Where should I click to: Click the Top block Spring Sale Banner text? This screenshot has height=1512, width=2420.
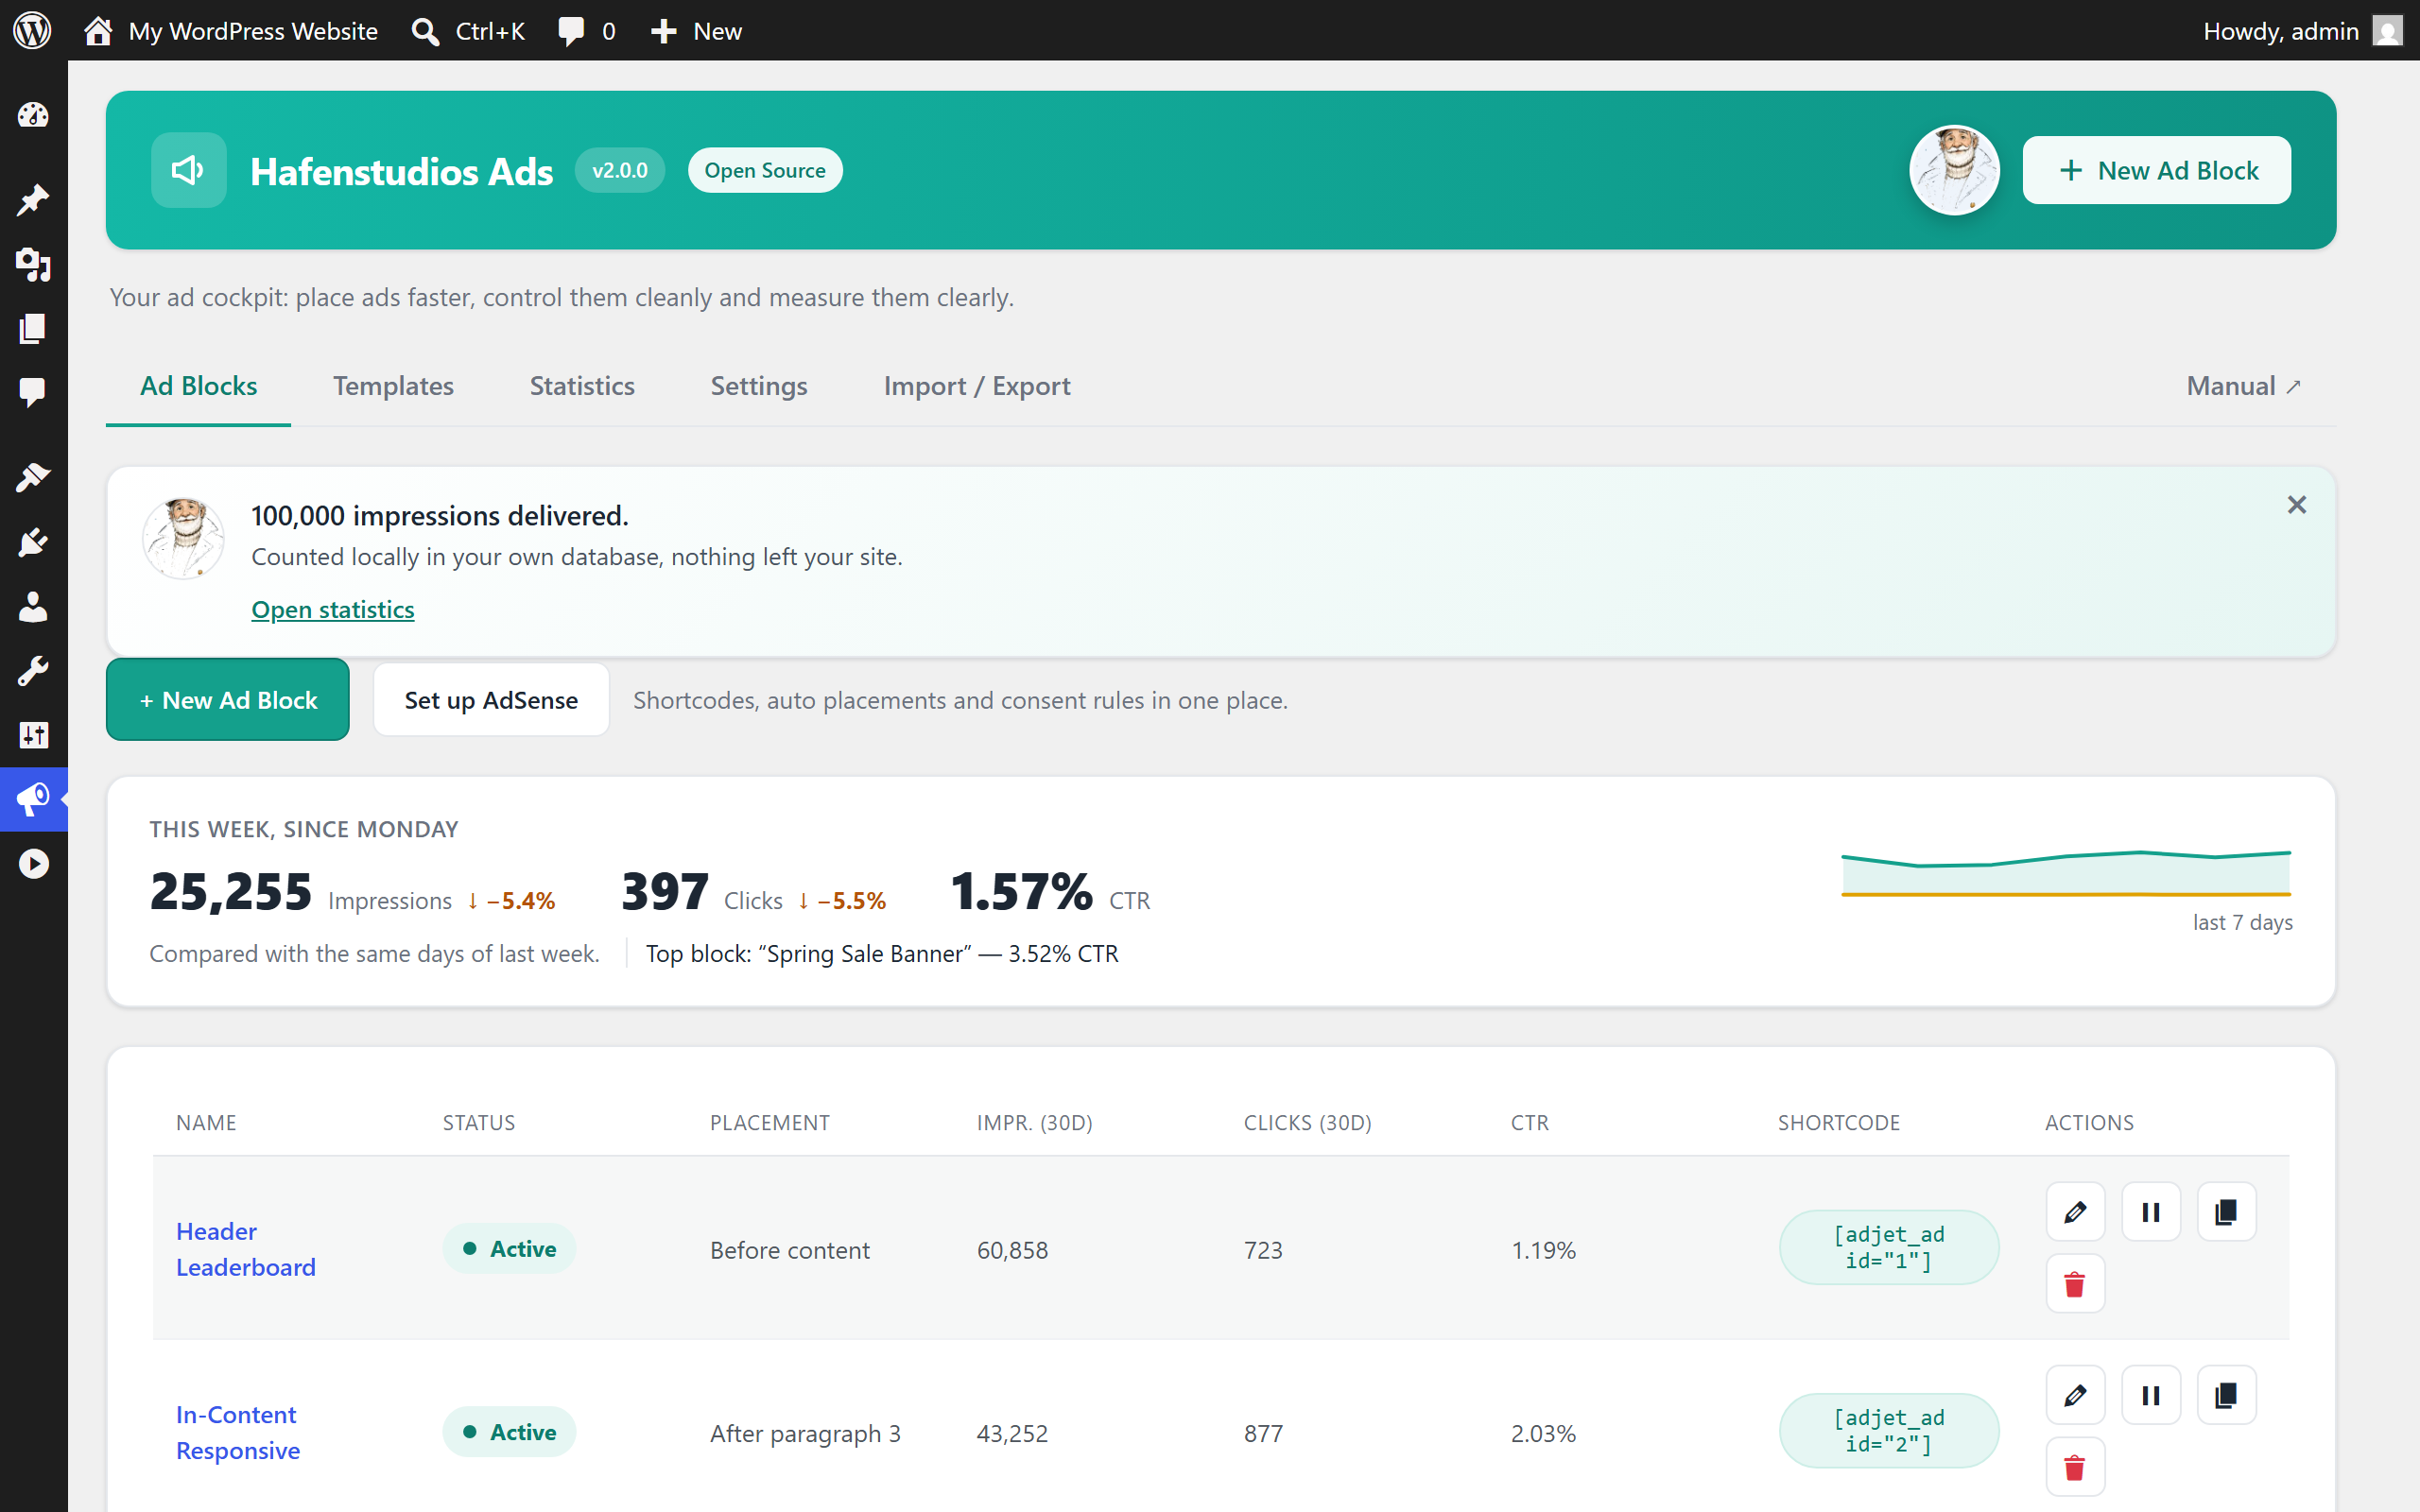click(x=882, y=954)
